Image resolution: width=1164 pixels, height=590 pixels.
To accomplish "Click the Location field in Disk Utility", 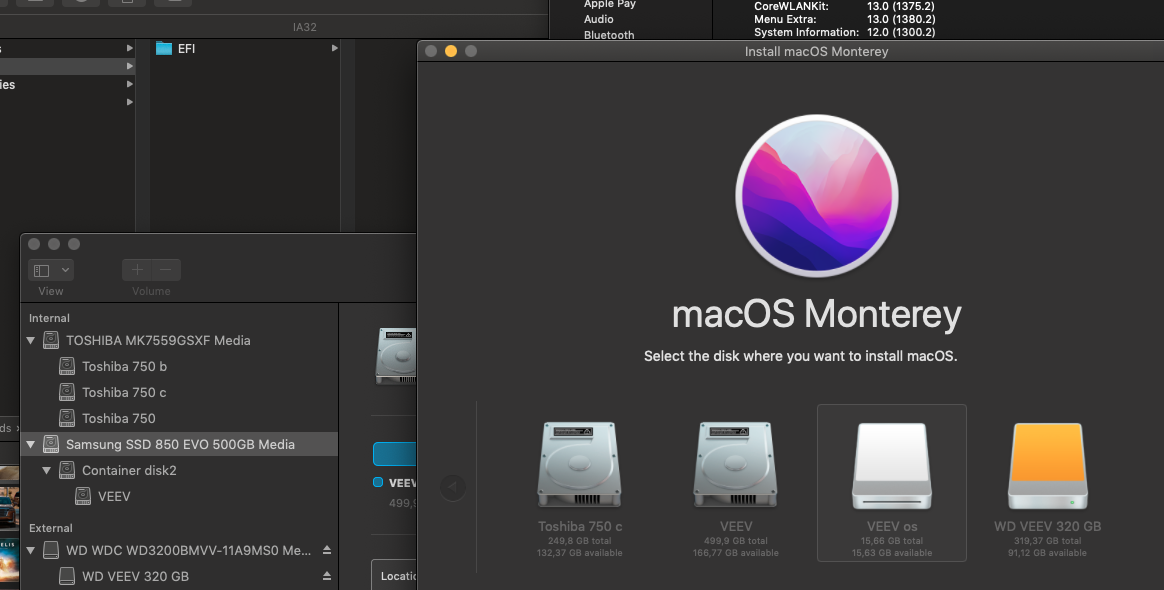I will (x=394, y=575).
